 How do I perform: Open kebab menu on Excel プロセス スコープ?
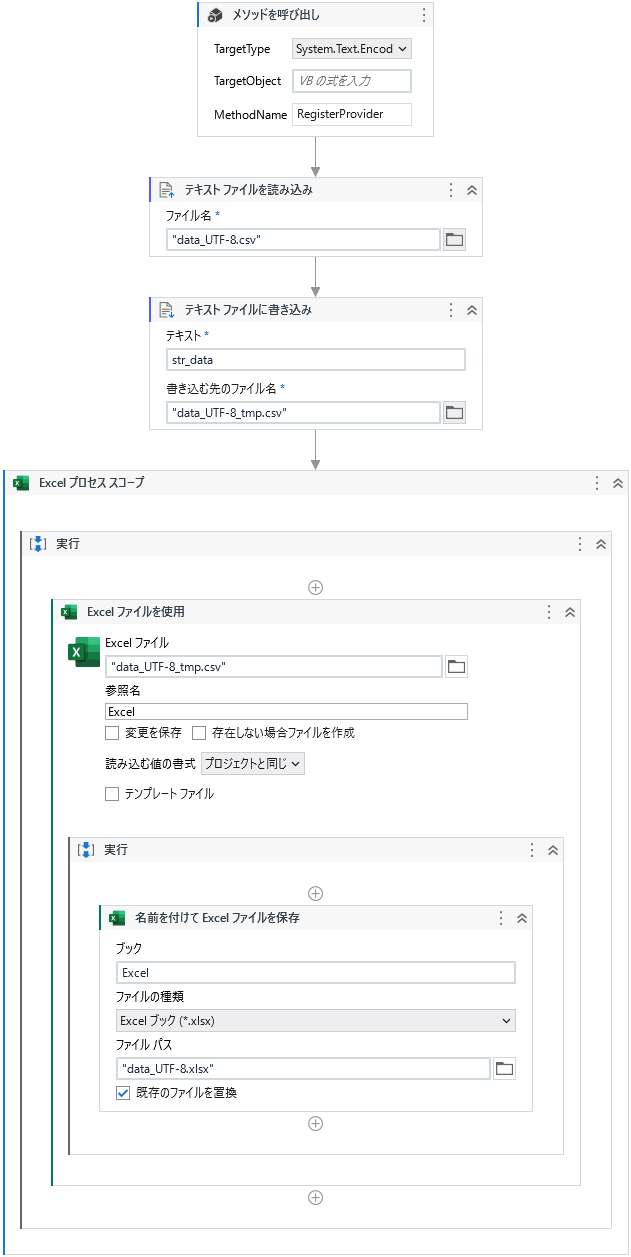pos(597,482)
